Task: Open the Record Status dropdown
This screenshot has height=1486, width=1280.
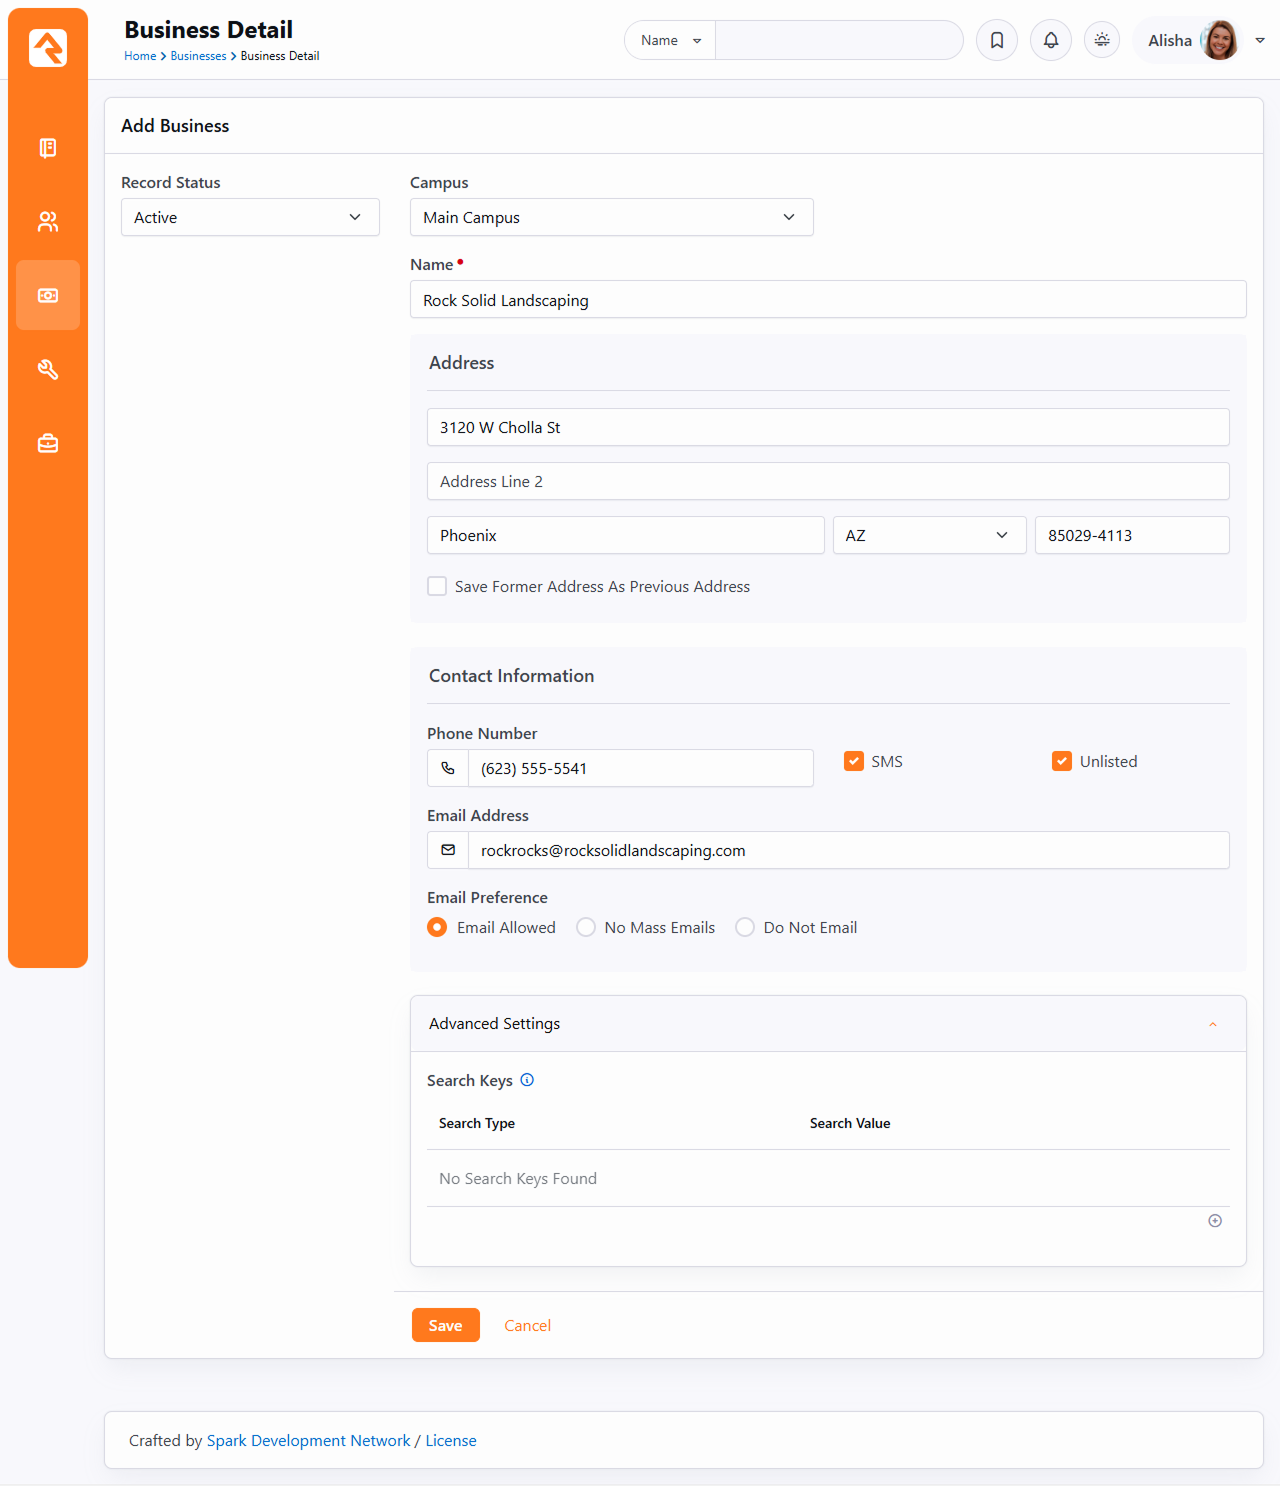Action: 250,217
